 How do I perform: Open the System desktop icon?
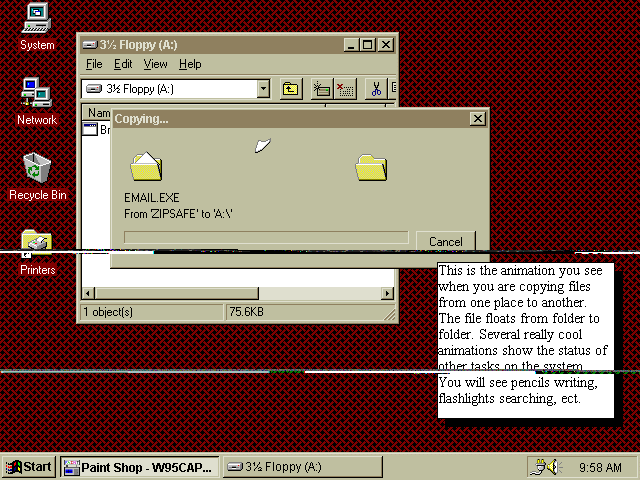[37, 18]
